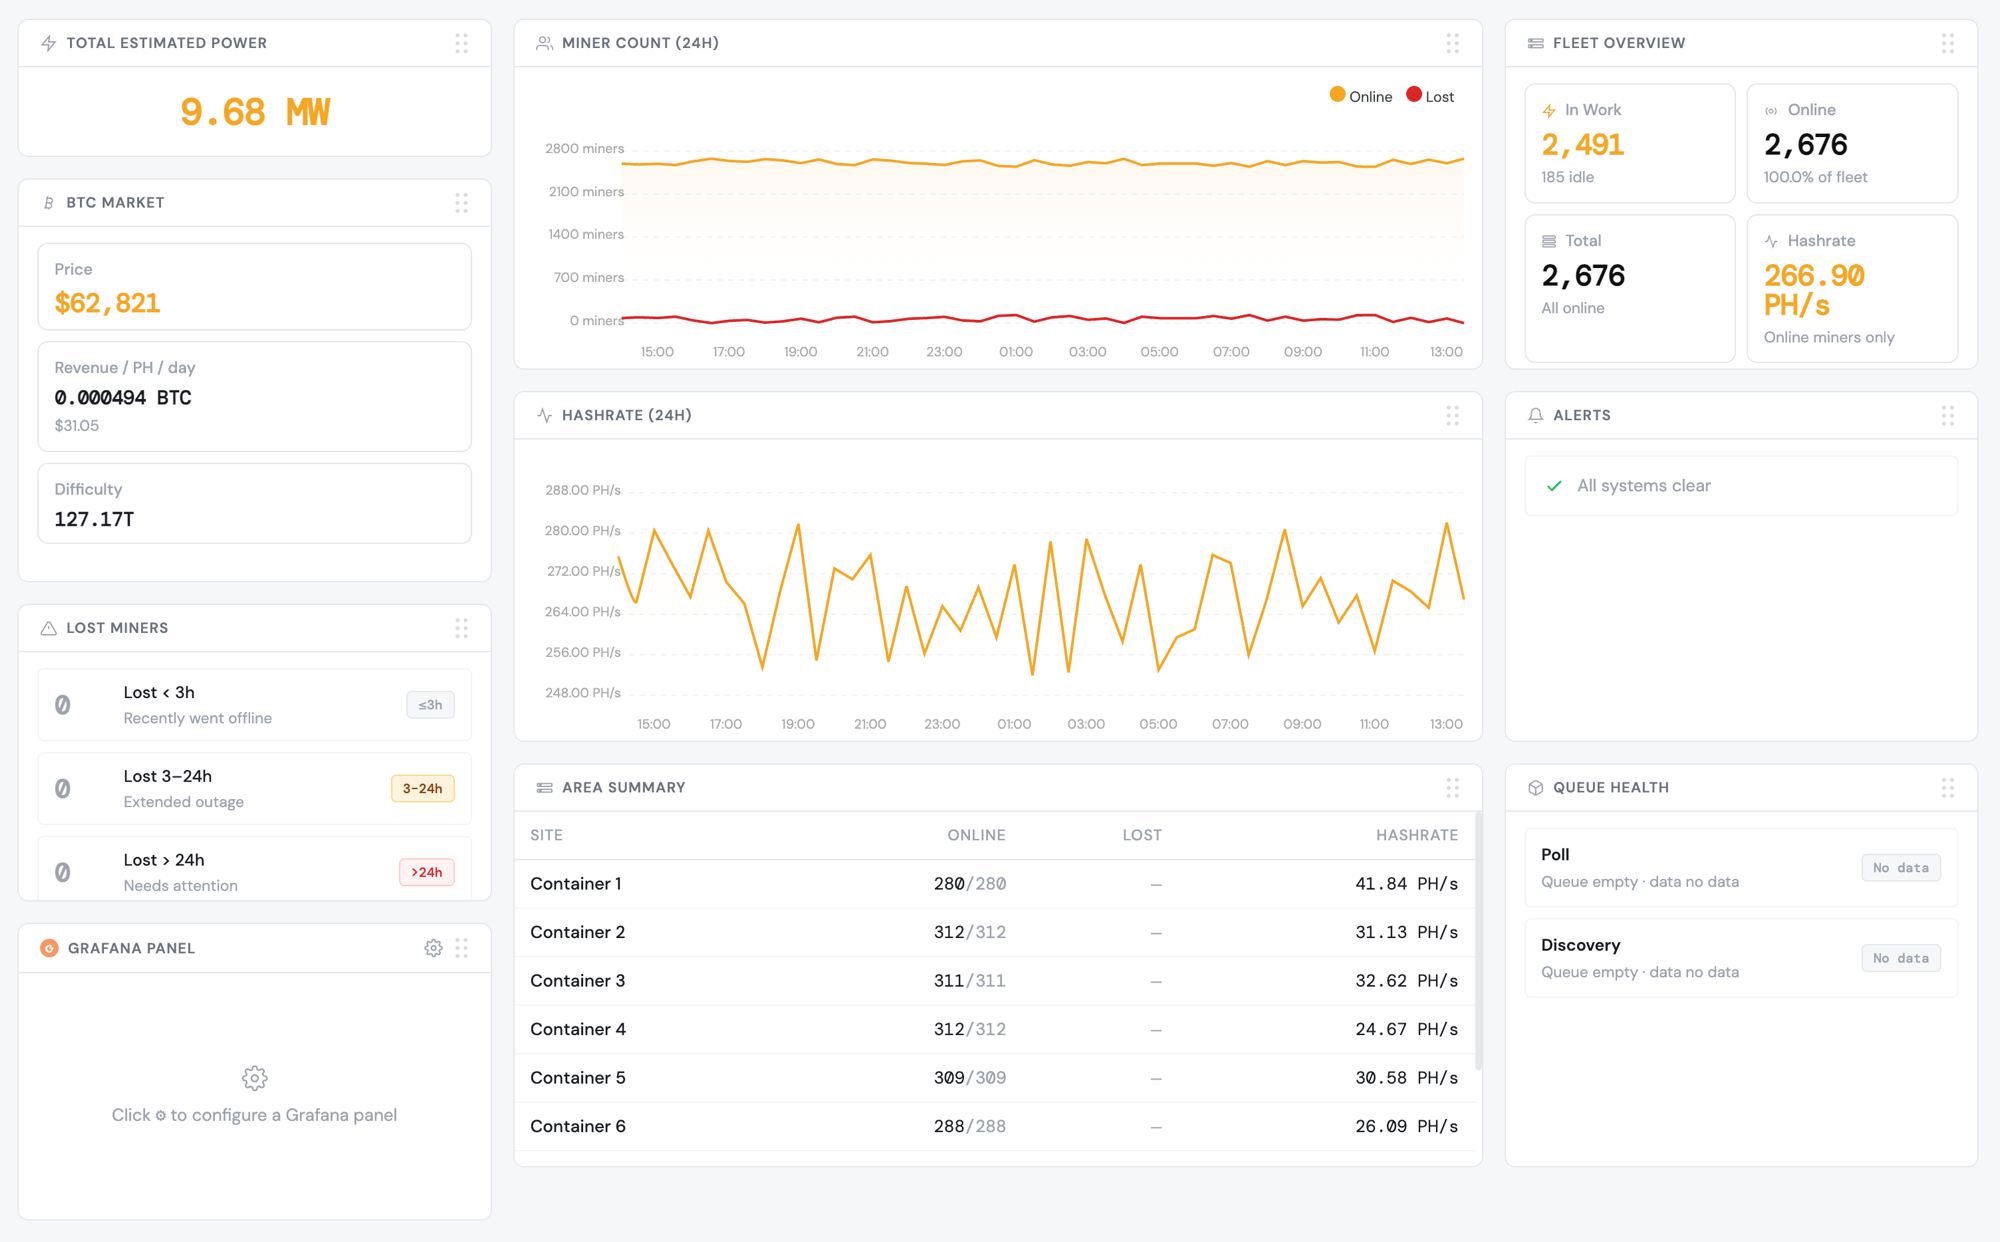
Task: Click the 0.000494 BTC revenue value
Action: tap(123, 398)
